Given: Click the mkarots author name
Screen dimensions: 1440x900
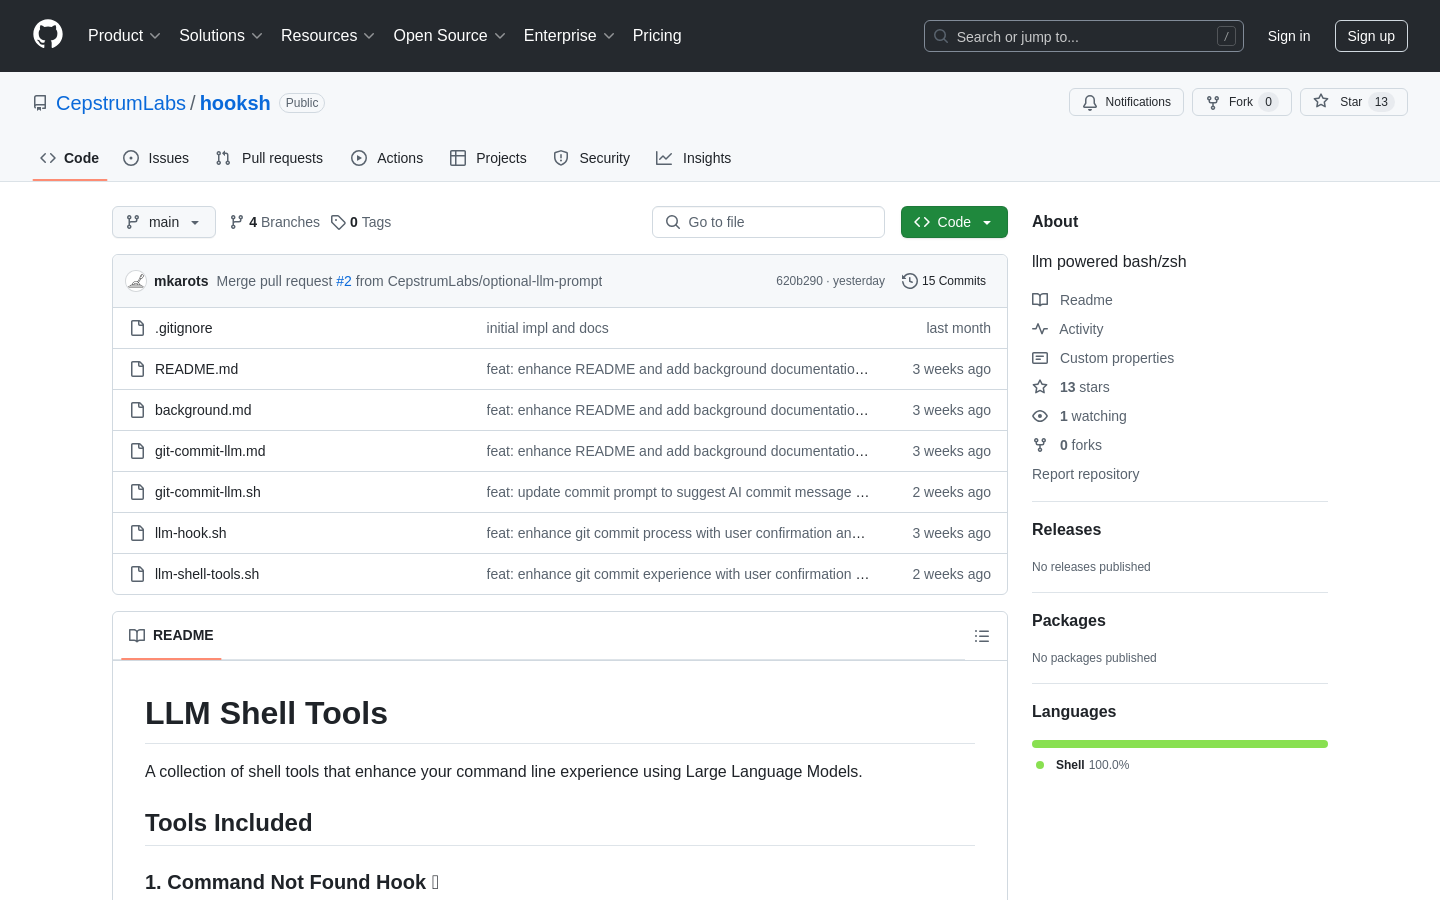Looking at the screenshot, I should tap(181, 281).
